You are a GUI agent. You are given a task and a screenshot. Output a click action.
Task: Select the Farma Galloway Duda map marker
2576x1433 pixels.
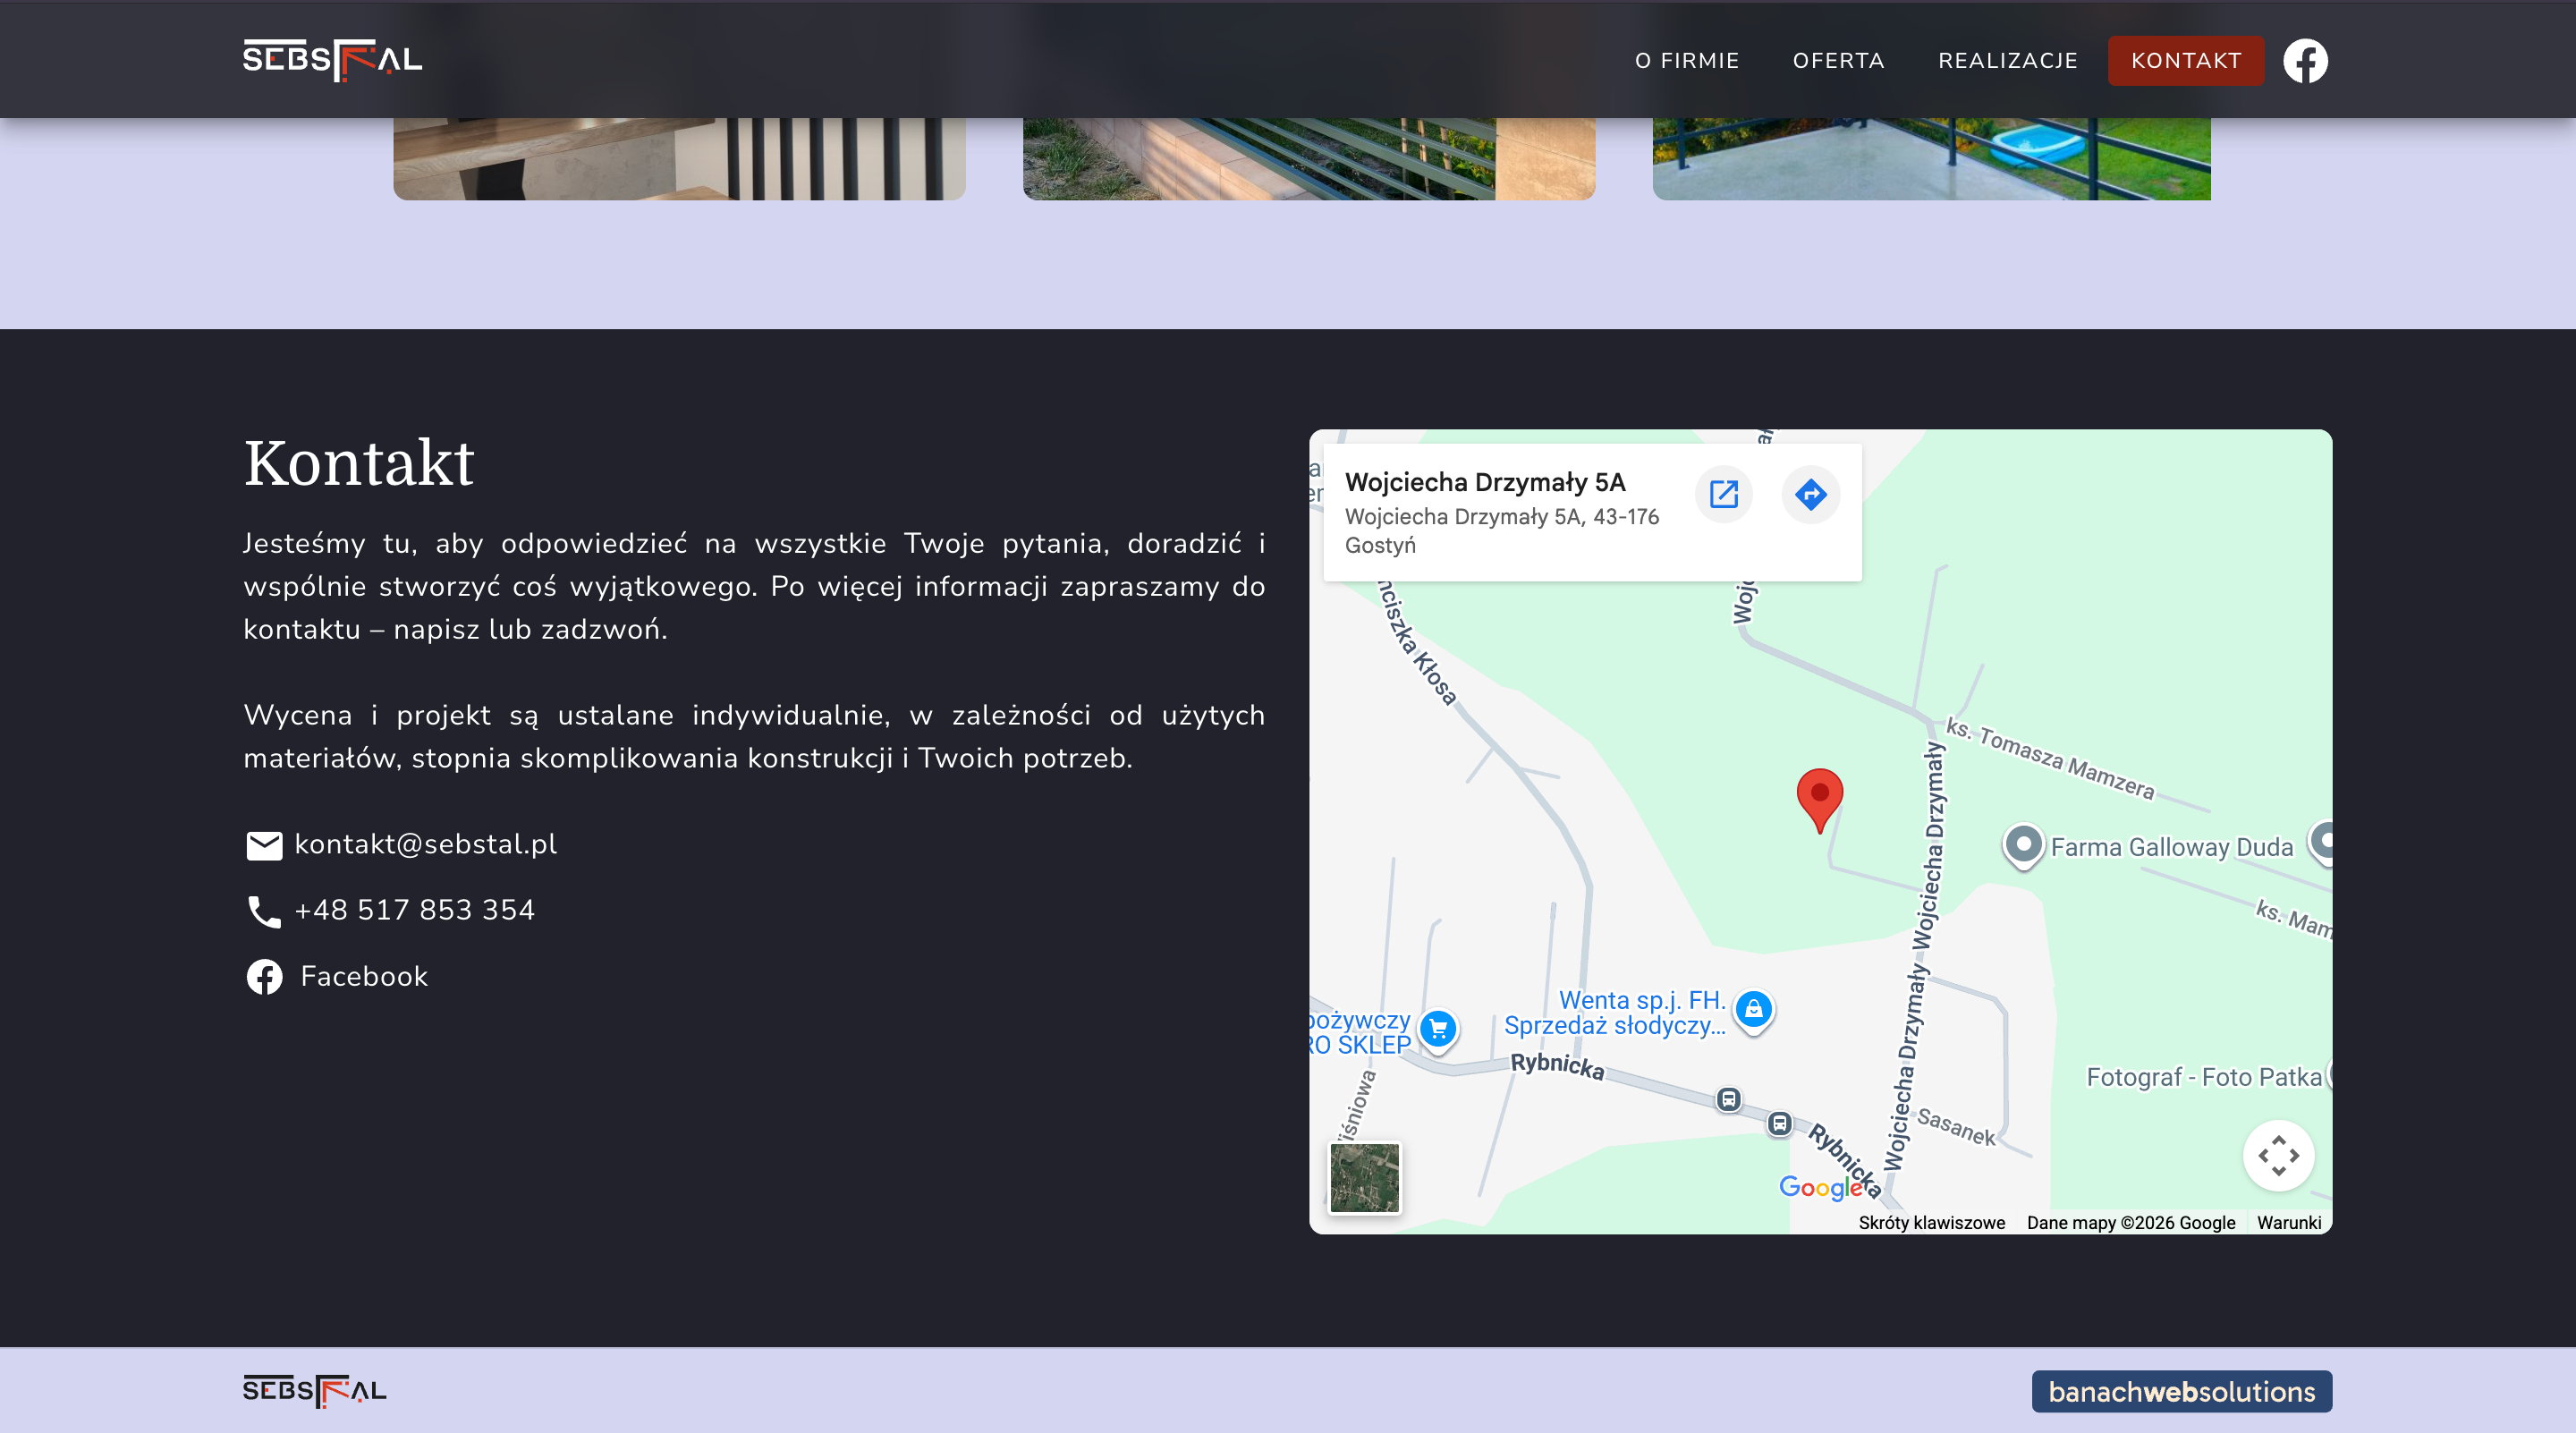(2023, 846)
